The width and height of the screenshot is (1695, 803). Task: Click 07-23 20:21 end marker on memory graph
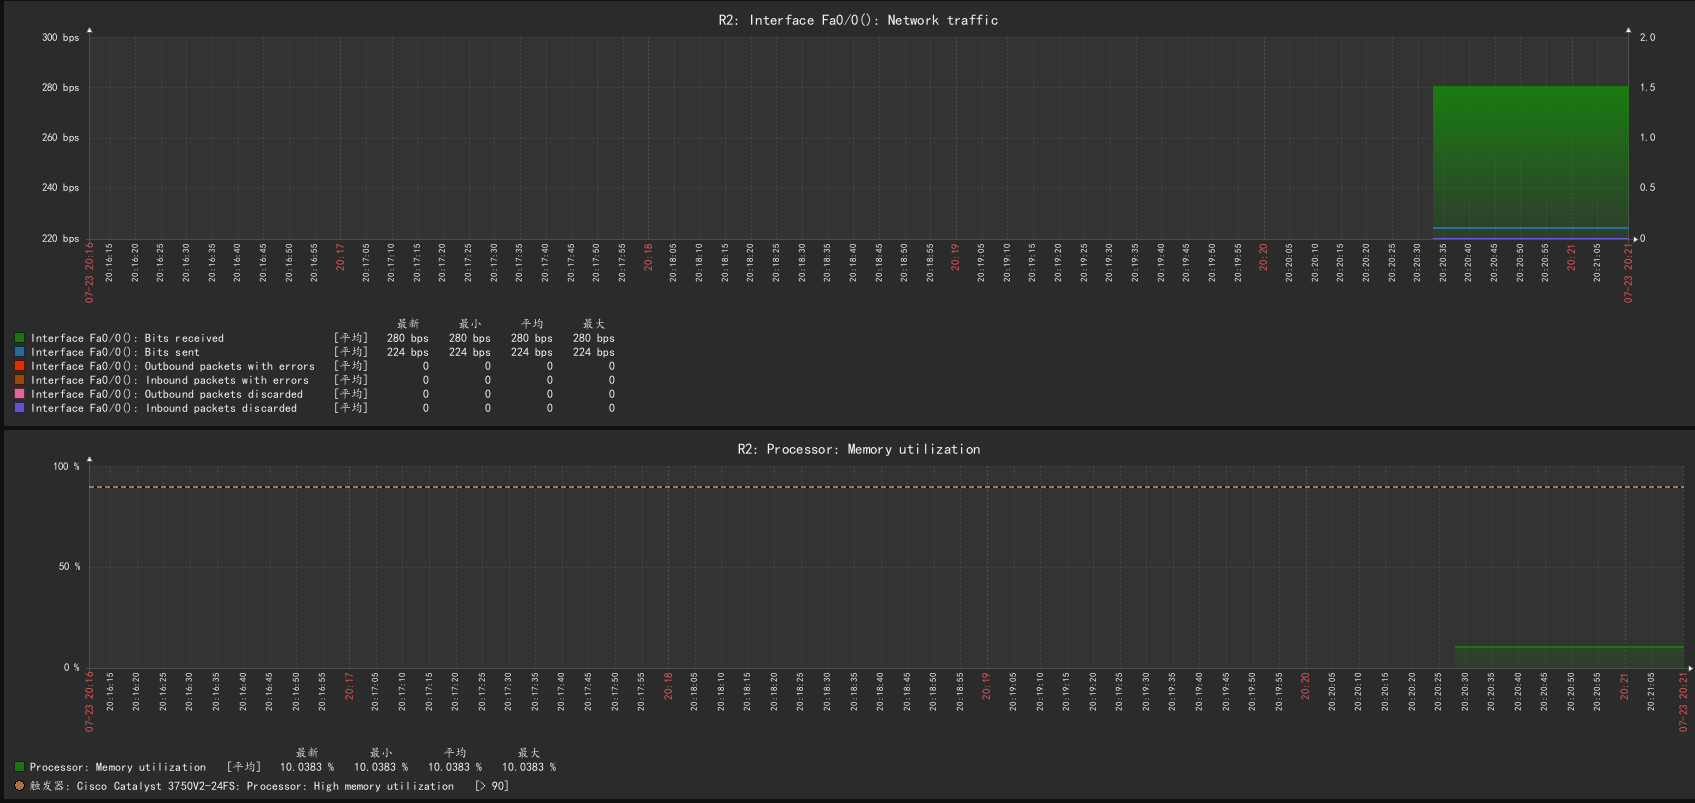coord(1683,702)
